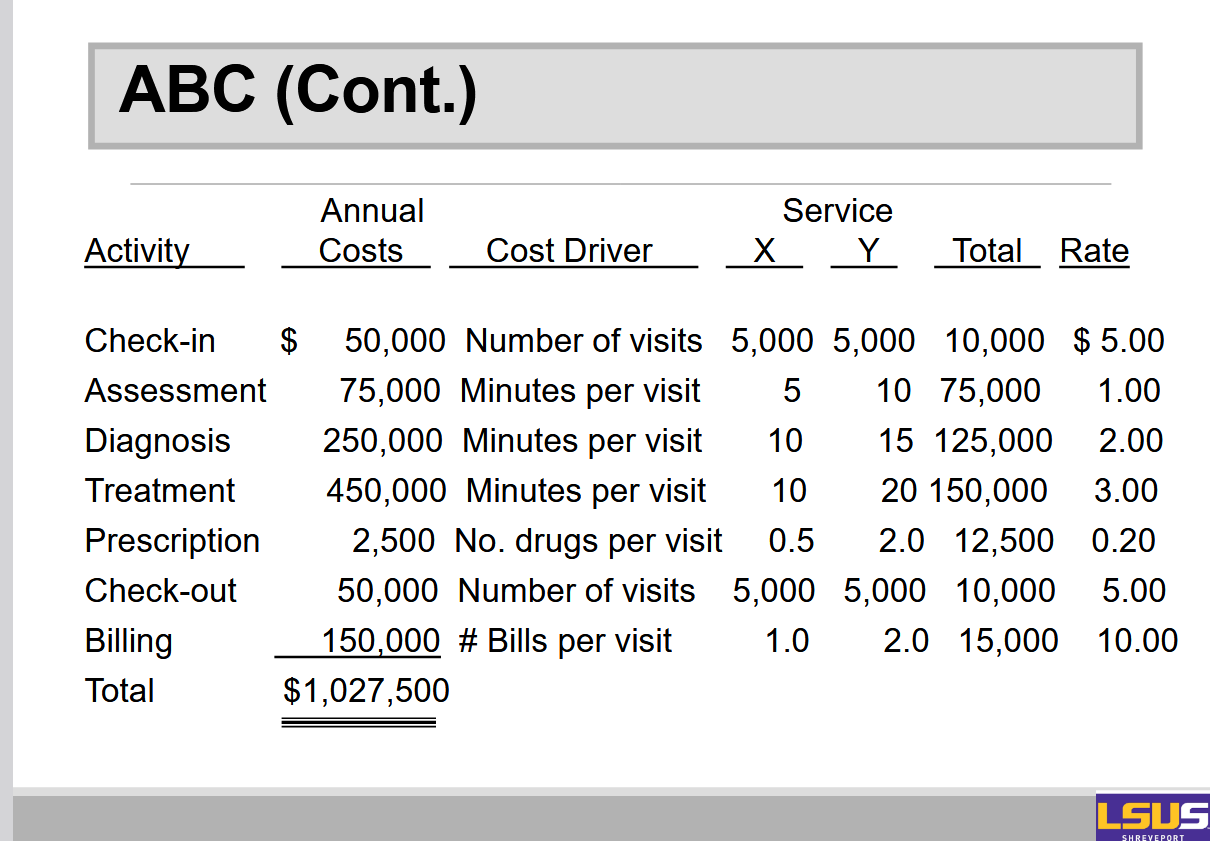Click the Diagnosis row label
This screenshot has height=841, width=1210.
[x=157, y=441]
